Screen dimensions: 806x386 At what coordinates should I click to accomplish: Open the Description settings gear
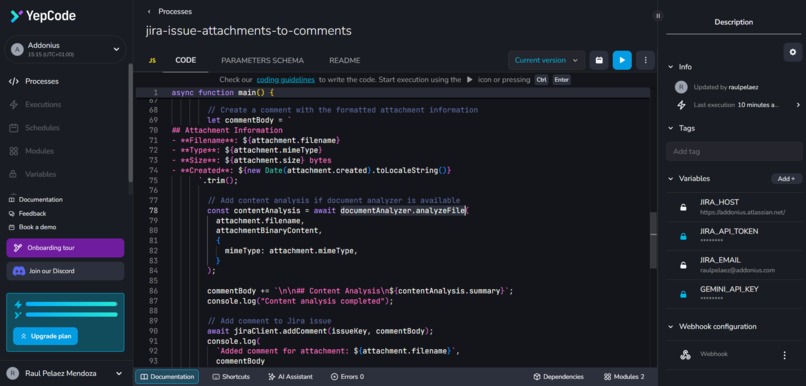[793, 52]
